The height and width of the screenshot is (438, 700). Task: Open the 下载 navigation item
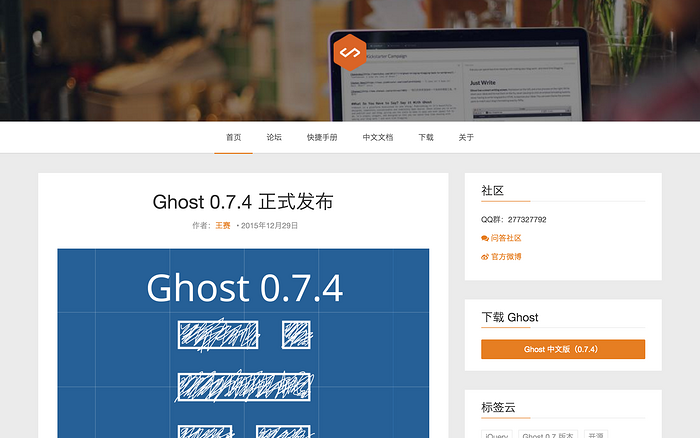(426, 138)
